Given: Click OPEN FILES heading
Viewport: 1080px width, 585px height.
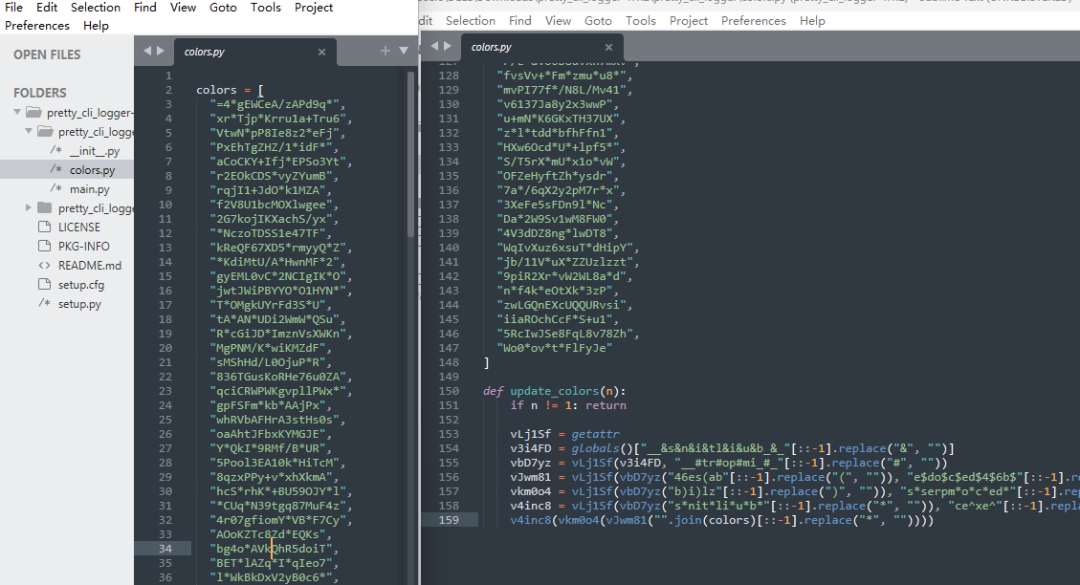Looking at the screenshot, I should (47, 54).
